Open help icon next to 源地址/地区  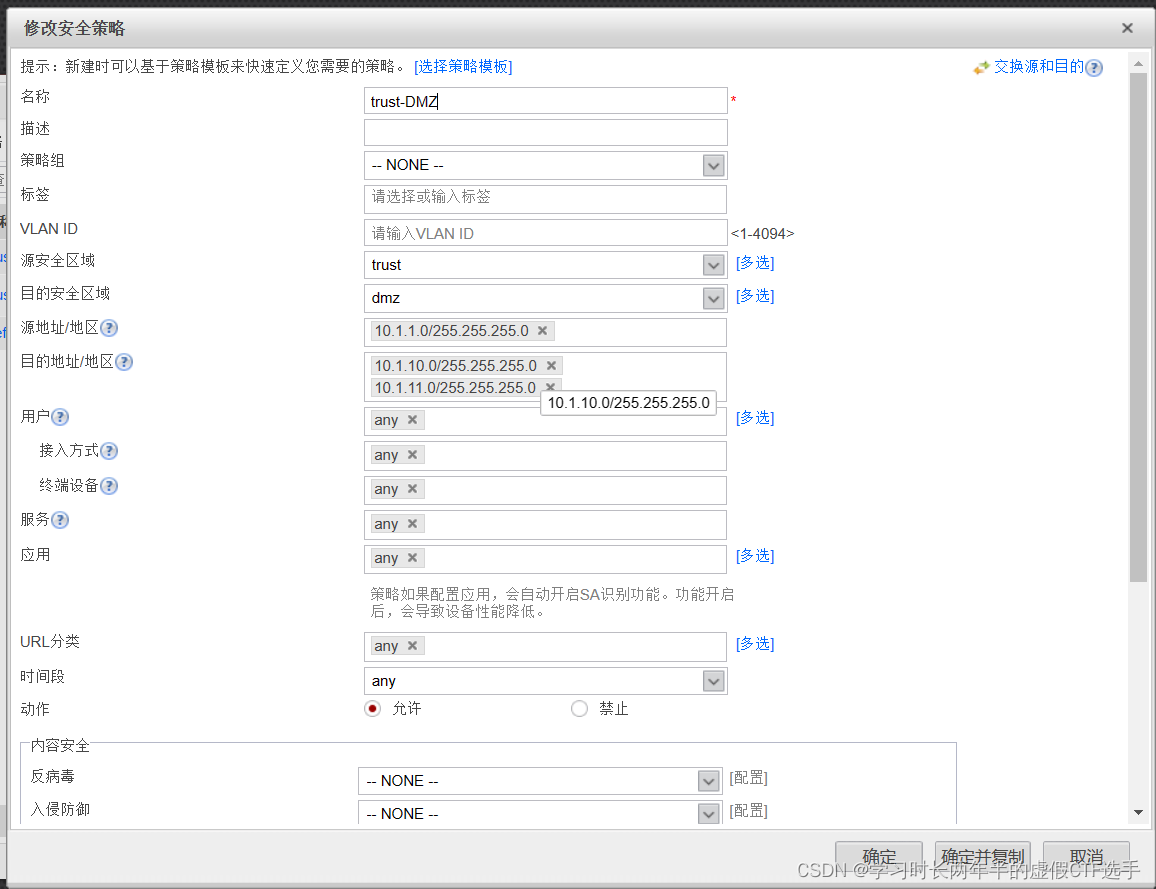tap(109, 328)
